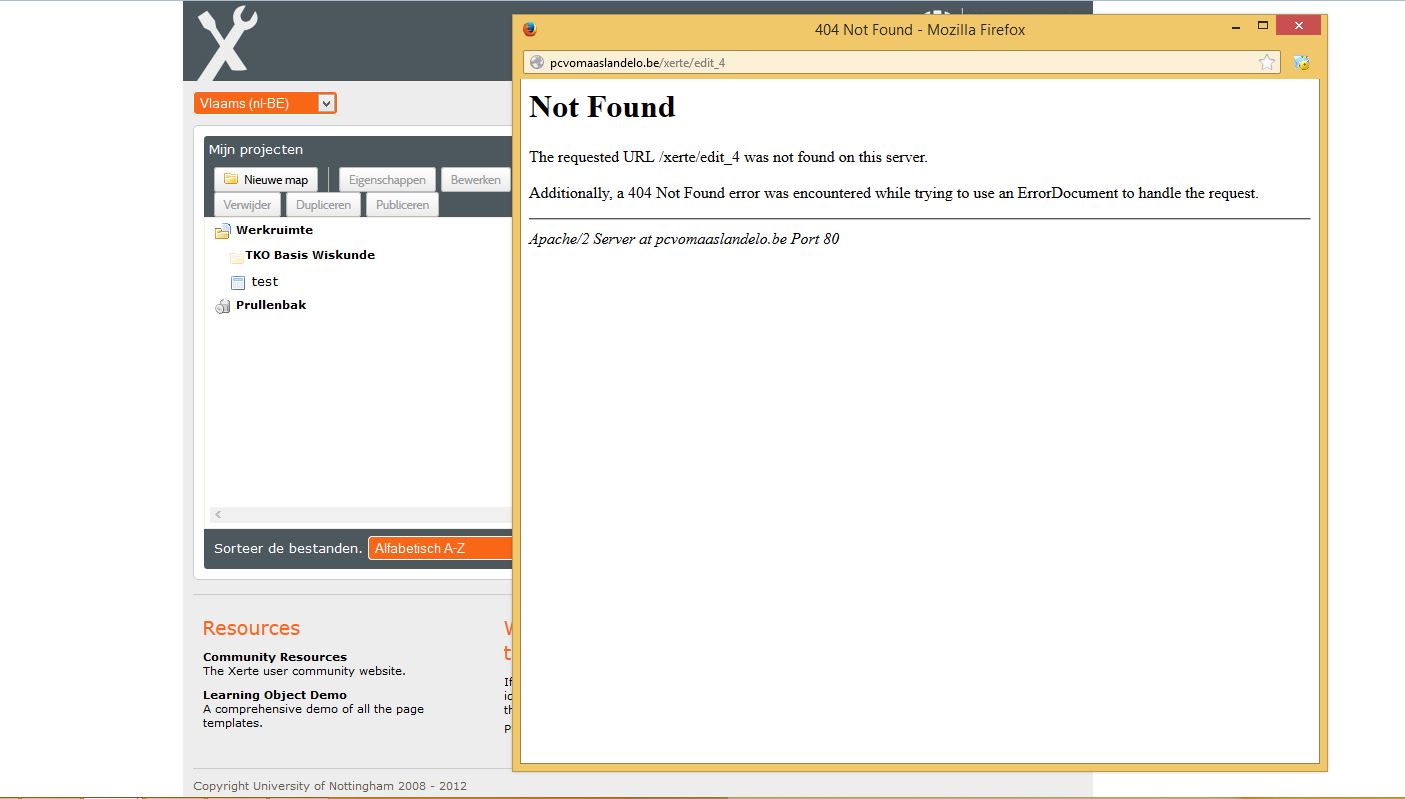
Task: Click the left arrow of the project list scrollbar
Action: tap(218, 515)
